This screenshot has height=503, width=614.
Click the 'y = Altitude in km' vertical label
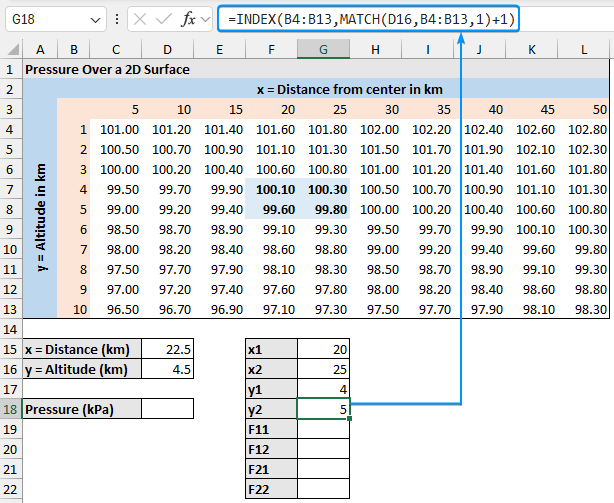[40, 218]
